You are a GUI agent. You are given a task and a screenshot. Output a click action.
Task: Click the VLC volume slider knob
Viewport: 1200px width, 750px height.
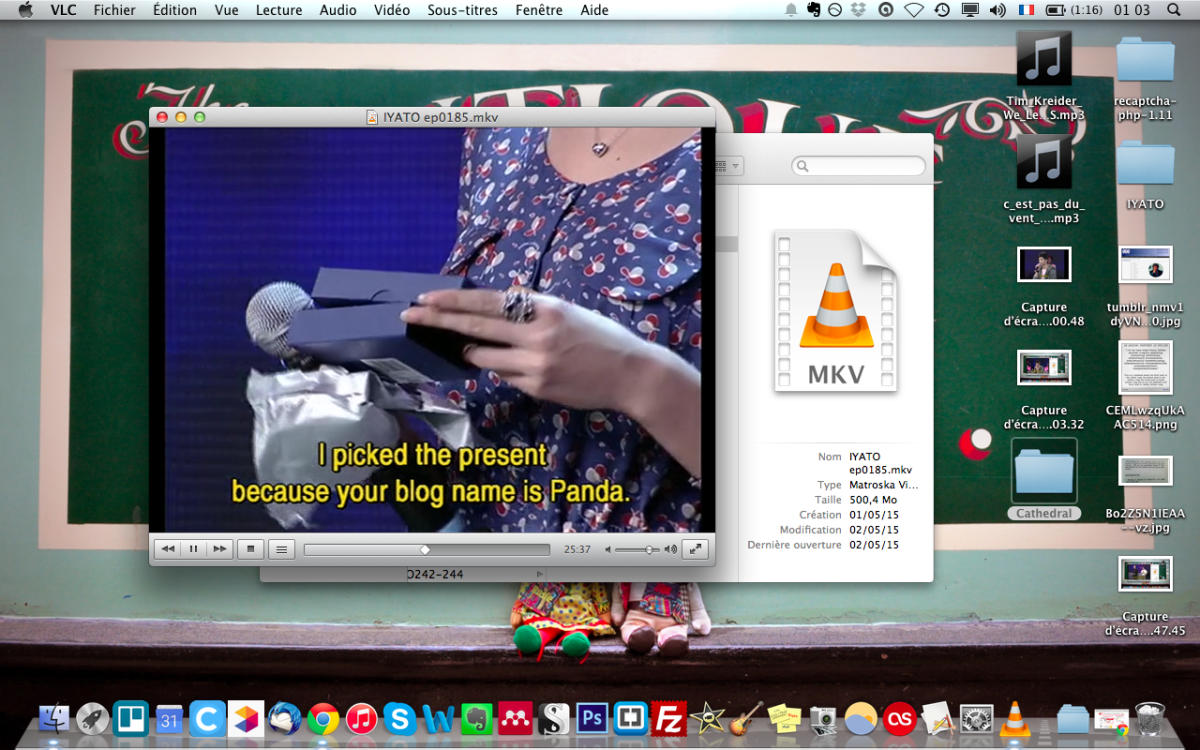click(650, 549)
